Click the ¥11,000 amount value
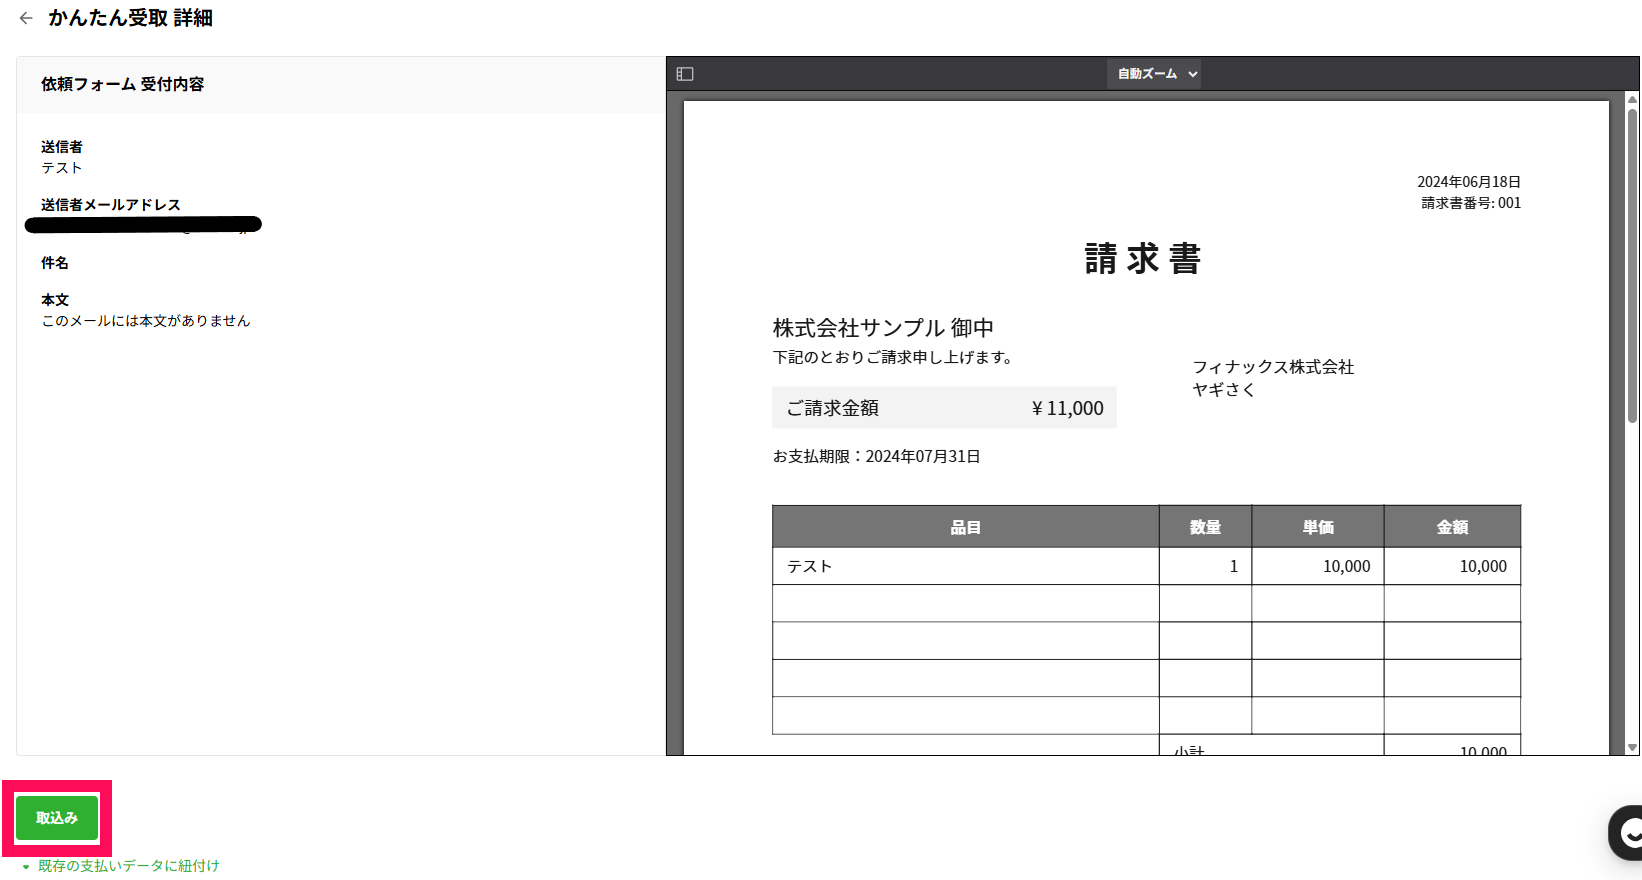 1067,408
